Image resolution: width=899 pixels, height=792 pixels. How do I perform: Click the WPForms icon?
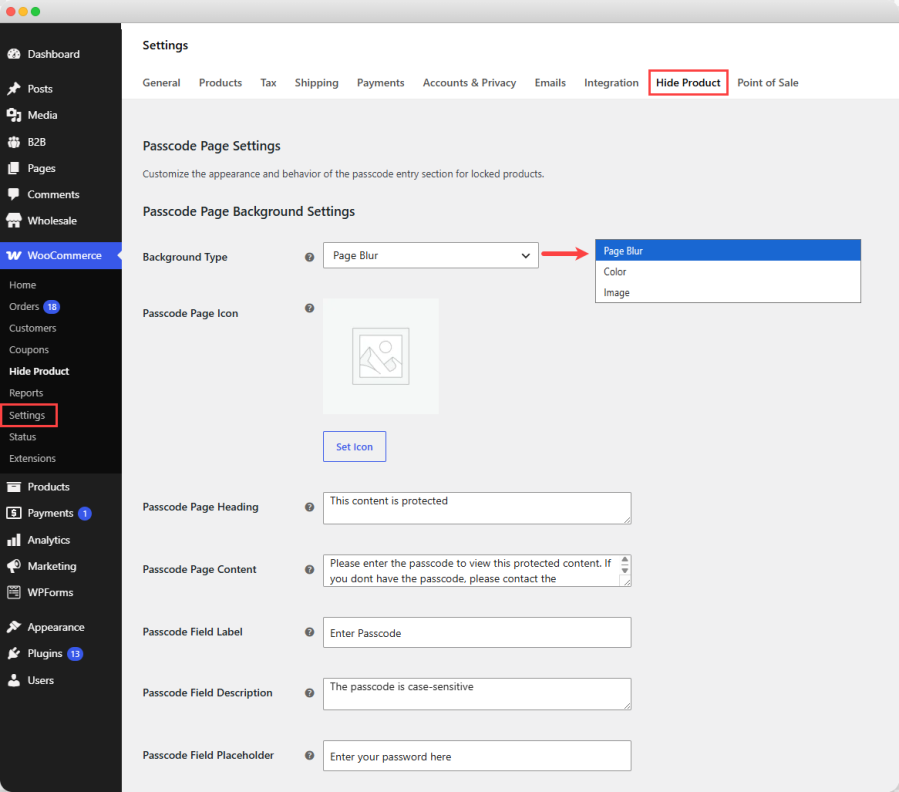(x=14, y=592)
